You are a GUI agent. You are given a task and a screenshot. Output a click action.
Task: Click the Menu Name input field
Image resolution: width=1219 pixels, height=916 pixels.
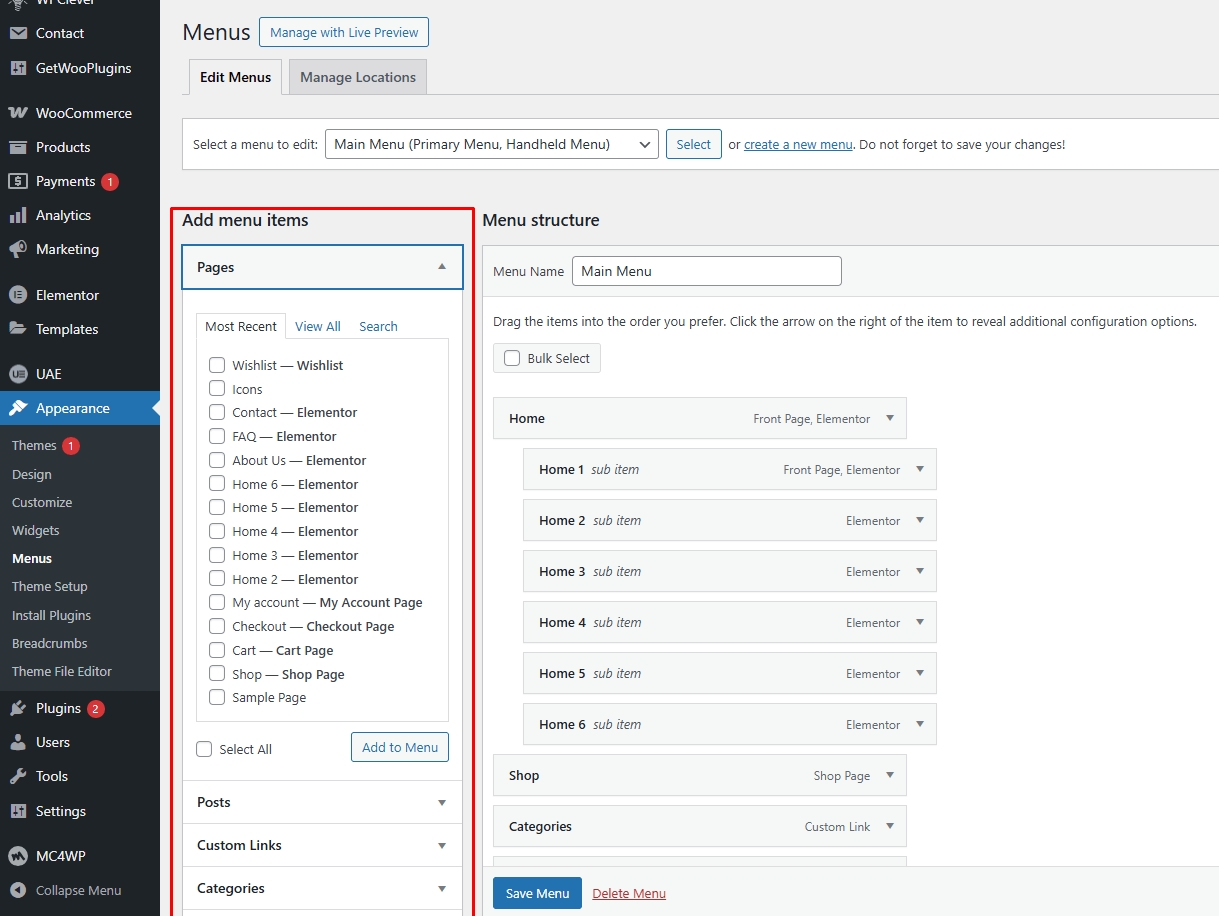coord(706,271)
